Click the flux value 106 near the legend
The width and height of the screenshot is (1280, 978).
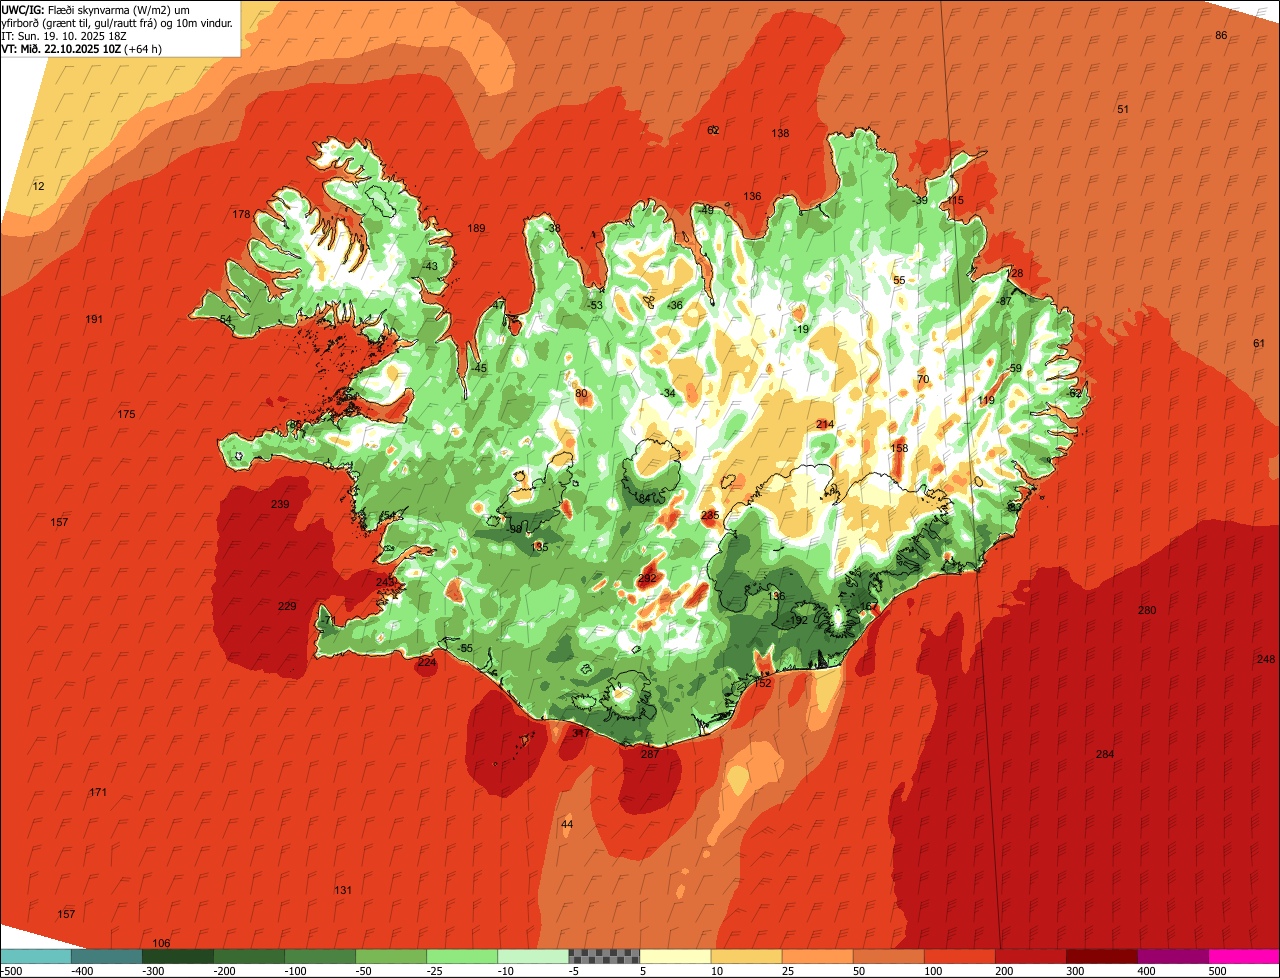tap(161, 944)
